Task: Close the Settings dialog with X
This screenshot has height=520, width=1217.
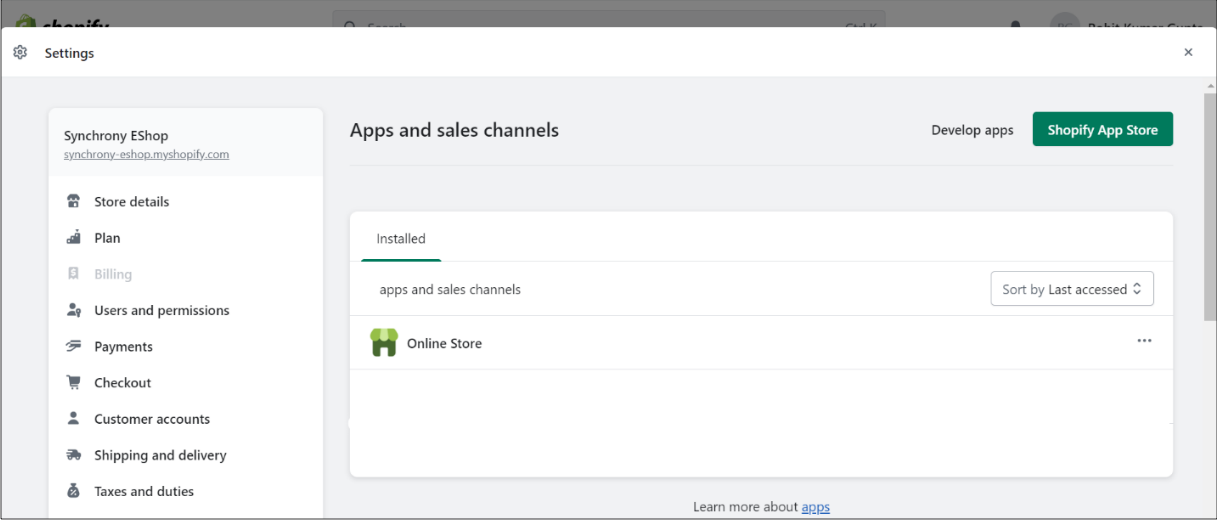Action: [x=1188, y=52]
